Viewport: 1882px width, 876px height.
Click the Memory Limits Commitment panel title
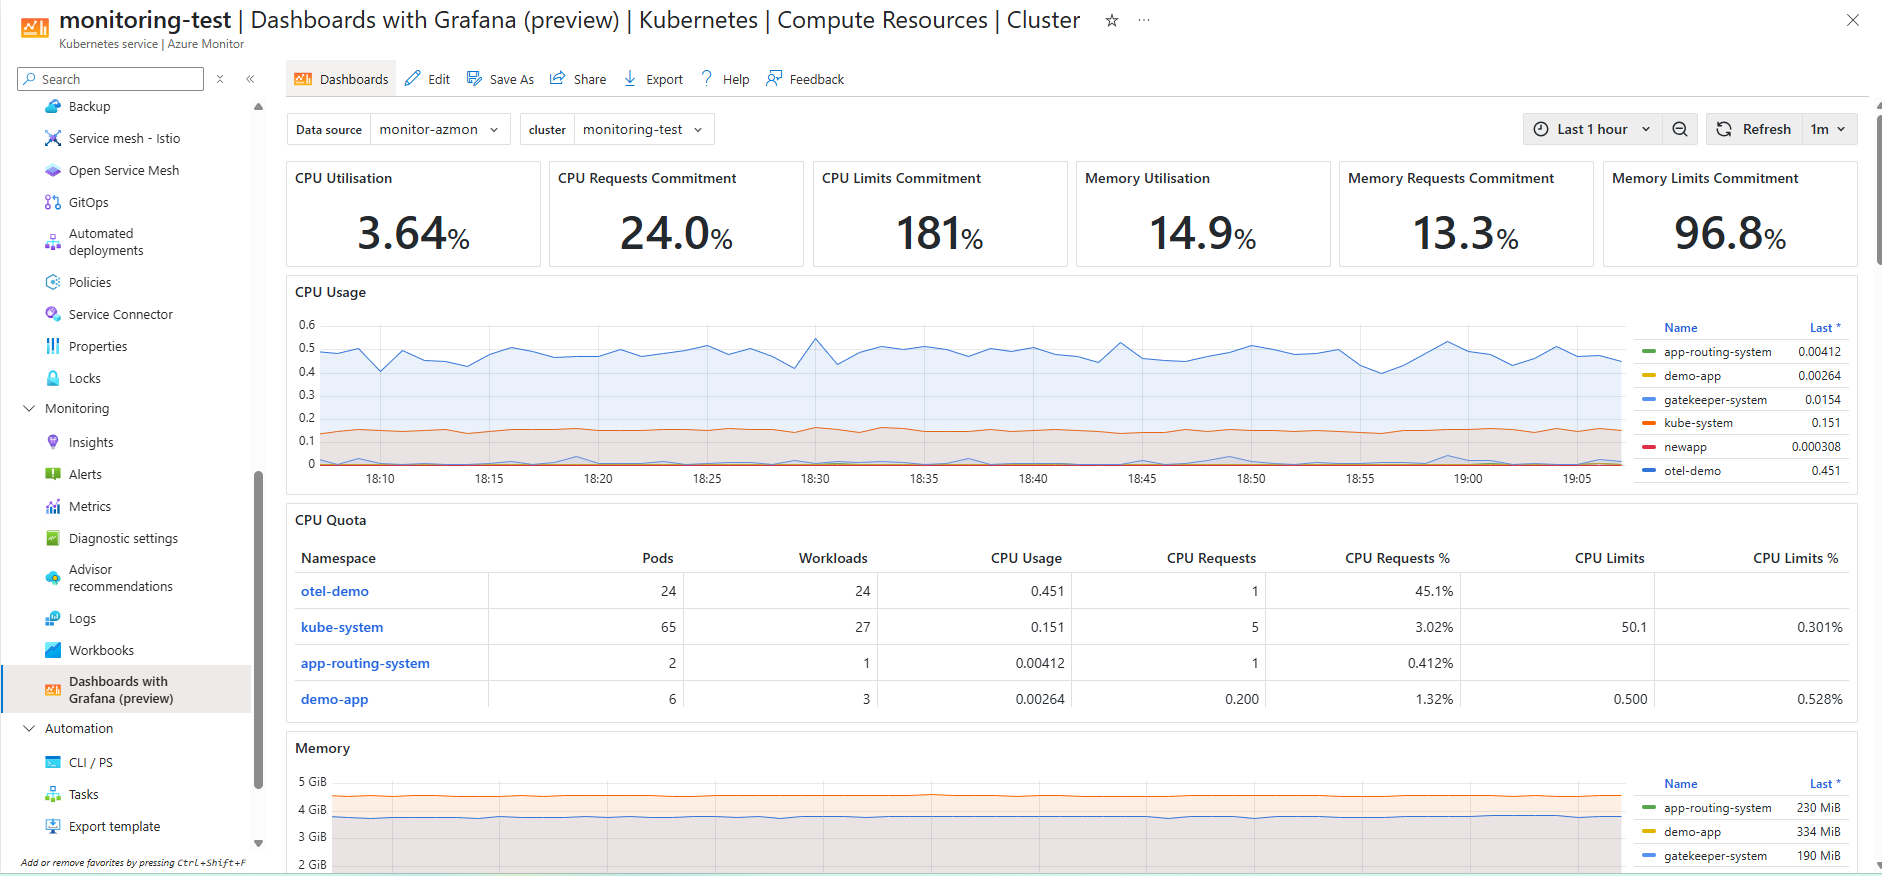(x=1705, y=178)
